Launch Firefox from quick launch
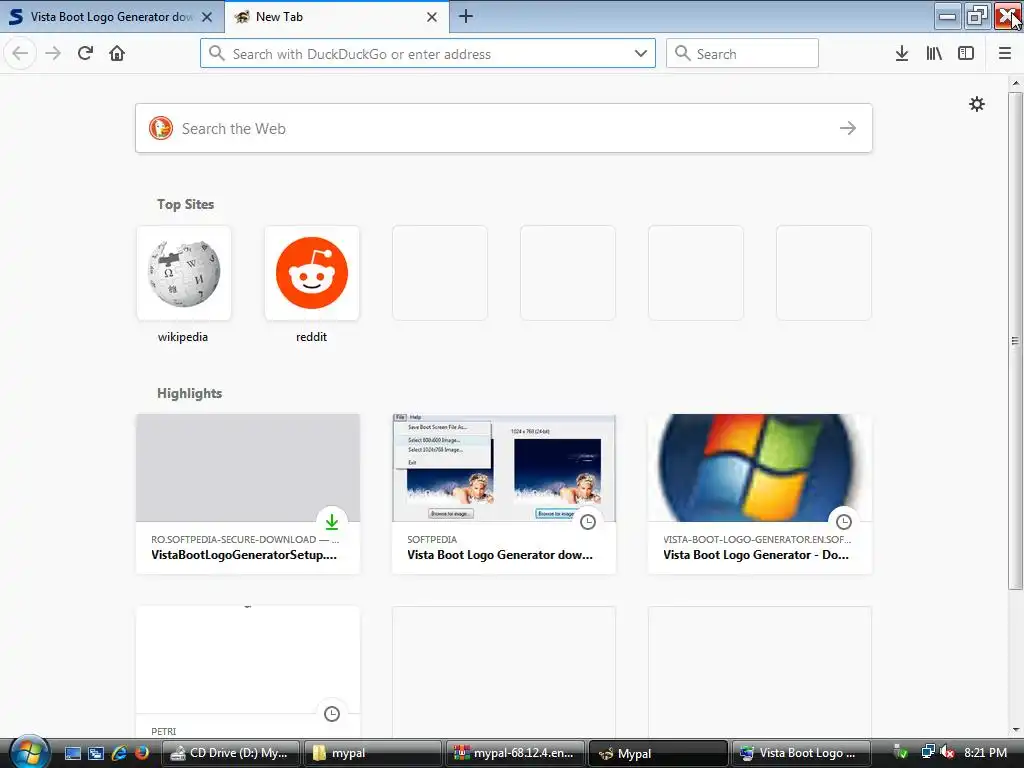Viewport: 1024px width, 768px height. [x=141, y=753]
